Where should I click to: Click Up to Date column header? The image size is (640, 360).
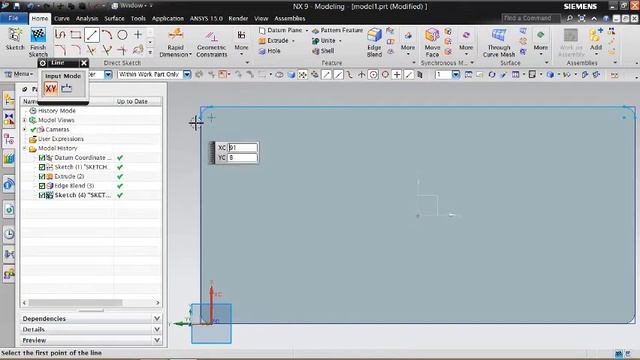pos(132,101)
